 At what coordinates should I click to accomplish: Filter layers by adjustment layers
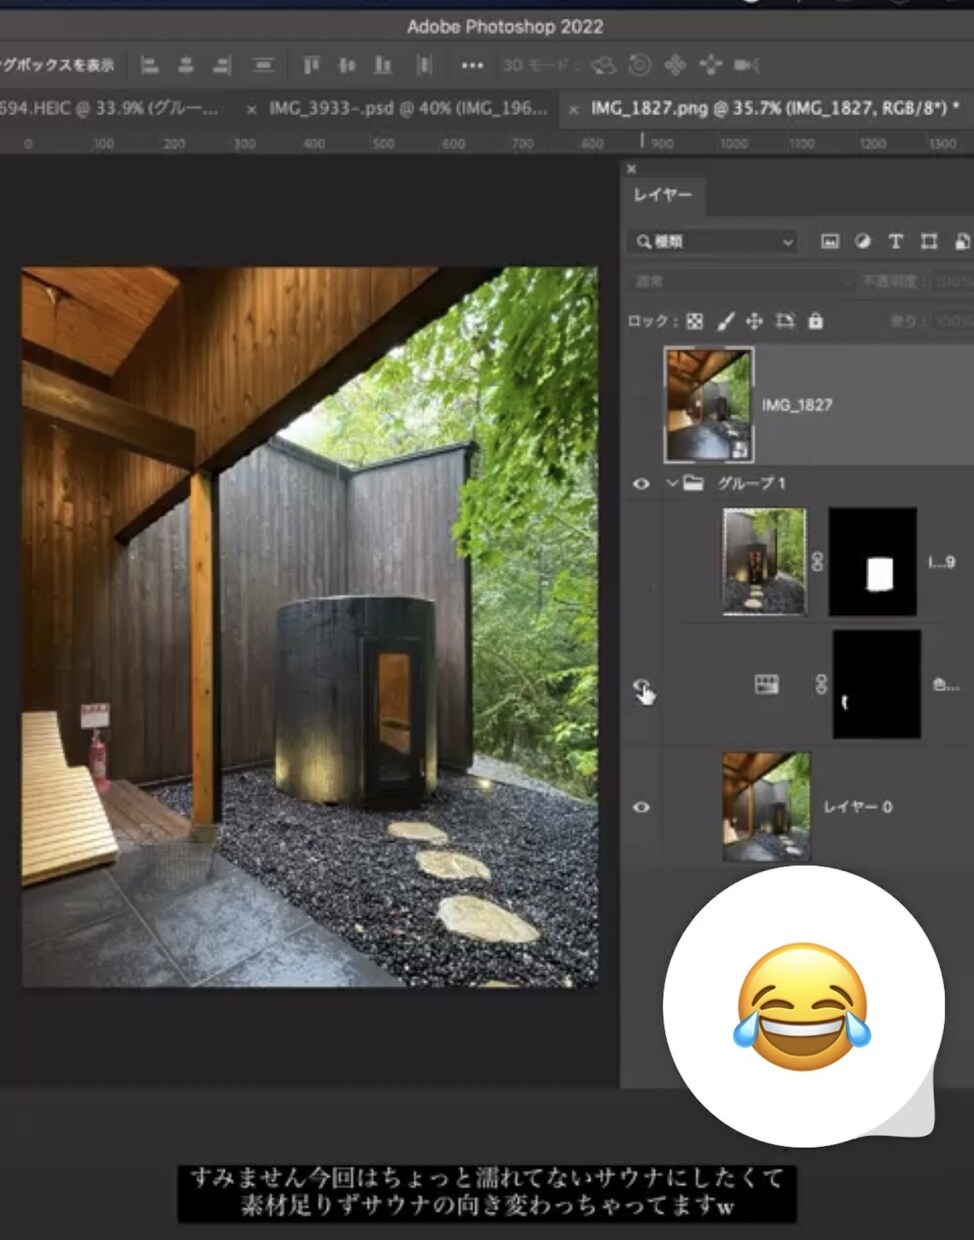pos(863,241)
